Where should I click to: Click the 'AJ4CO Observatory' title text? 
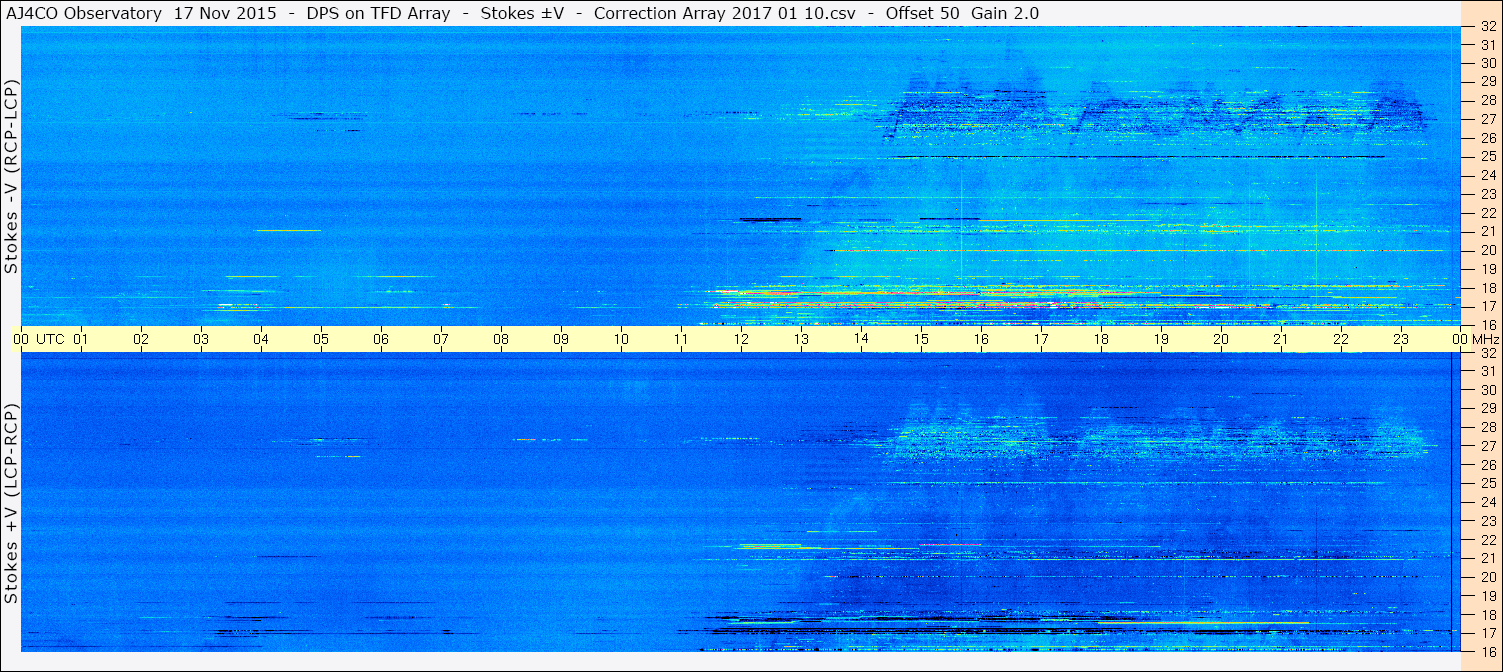(84, 13)
